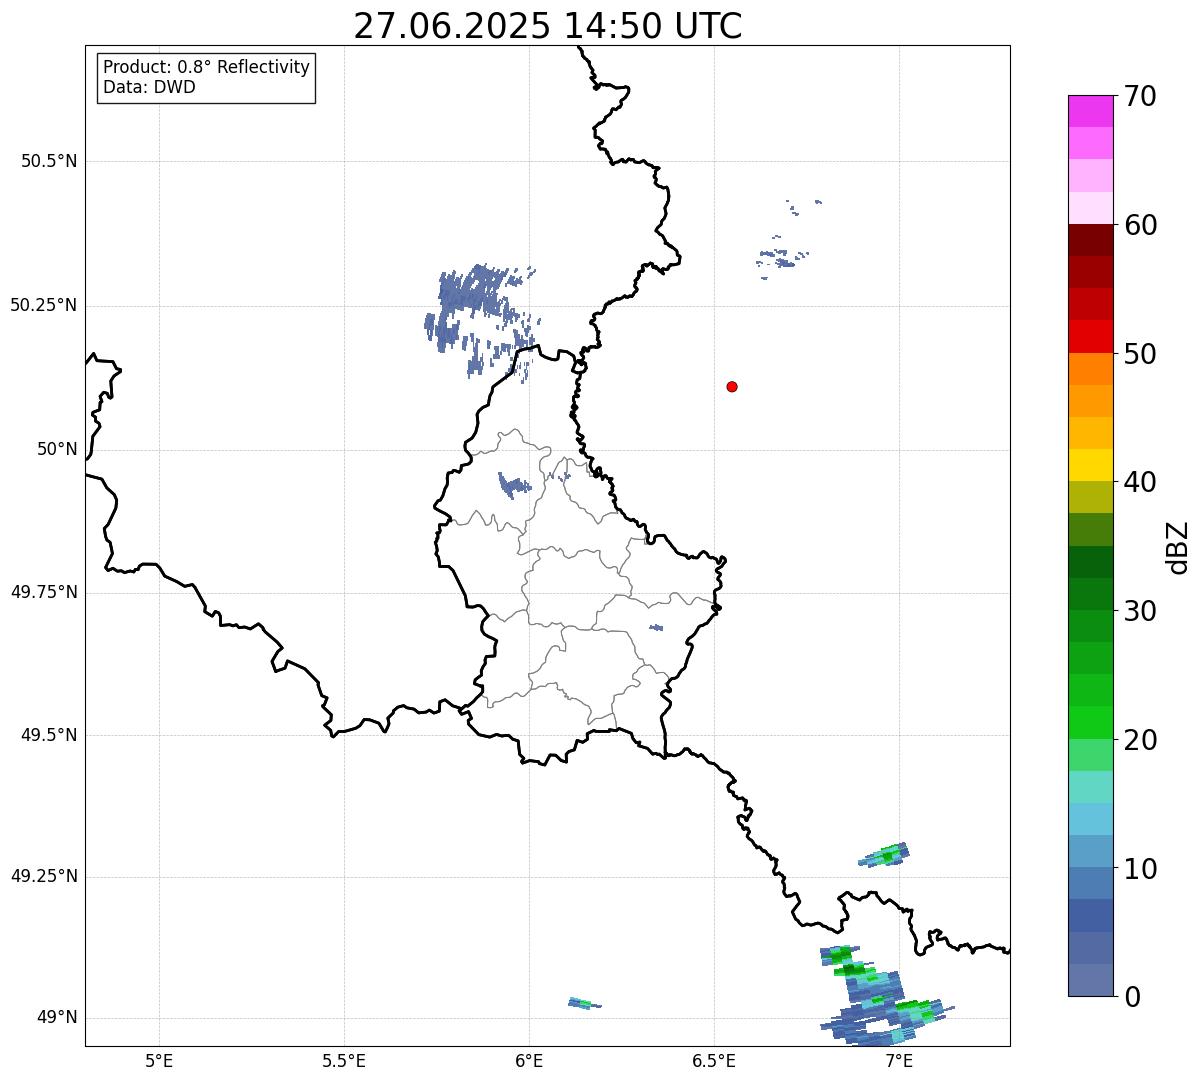This screenshot has height=1081, width=1202.
Task: Click small radar echo inside northern Luxembourg
Action: [x=515, y=486]
